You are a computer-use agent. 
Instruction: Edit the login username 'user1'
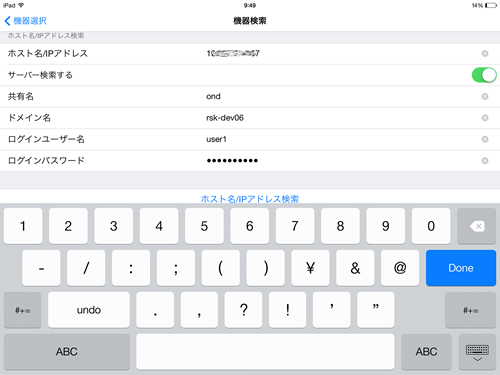[216, 139]
